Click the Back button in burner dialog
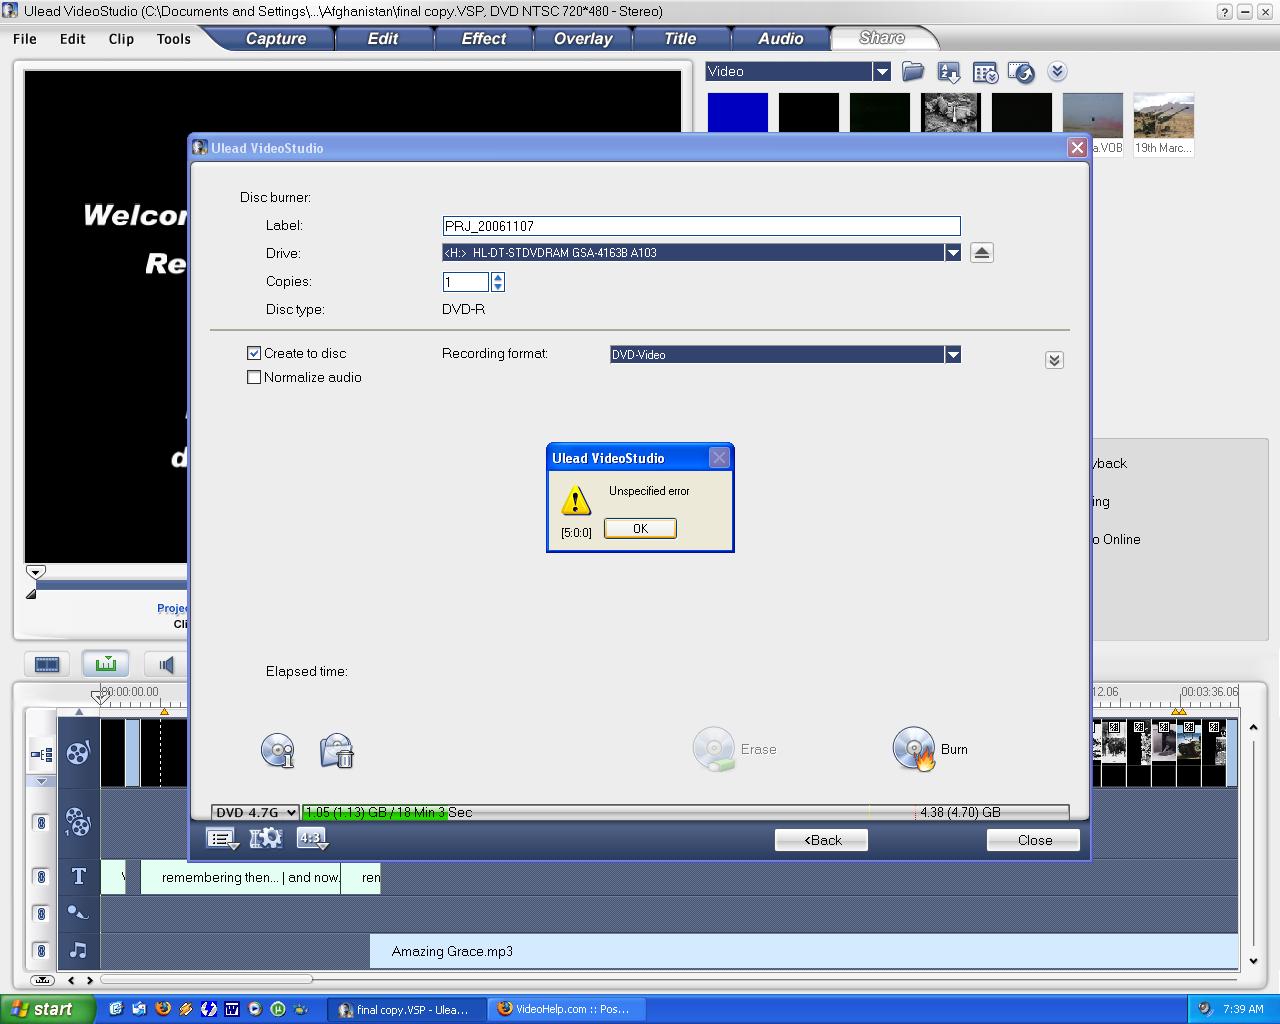This screenshot has height=1024, width=1280. click(821, 840)
